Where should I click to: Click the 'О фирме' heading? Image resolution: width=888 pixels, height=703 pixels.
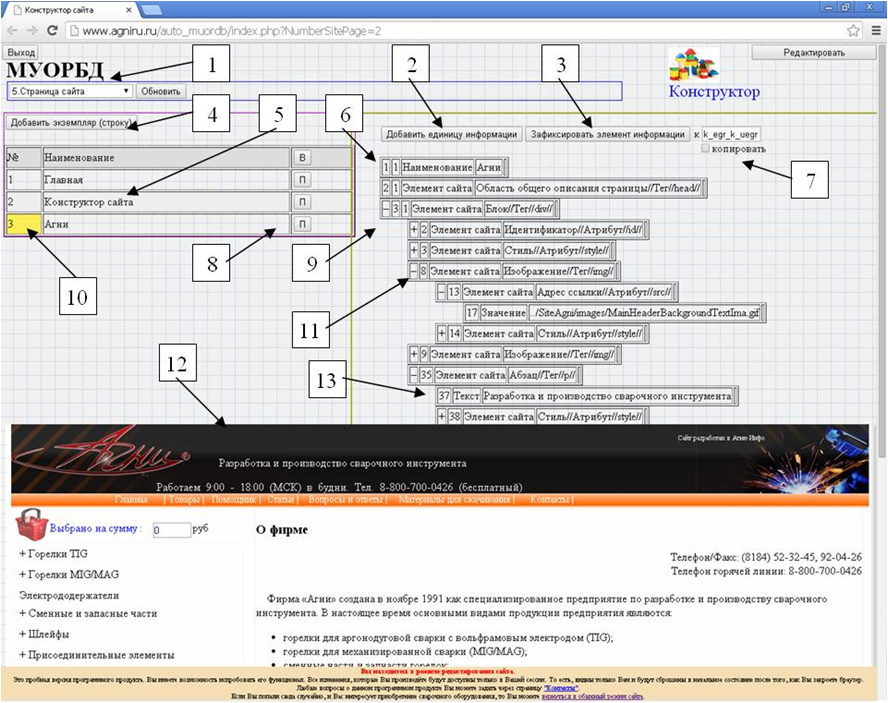(x=282, y=530)
